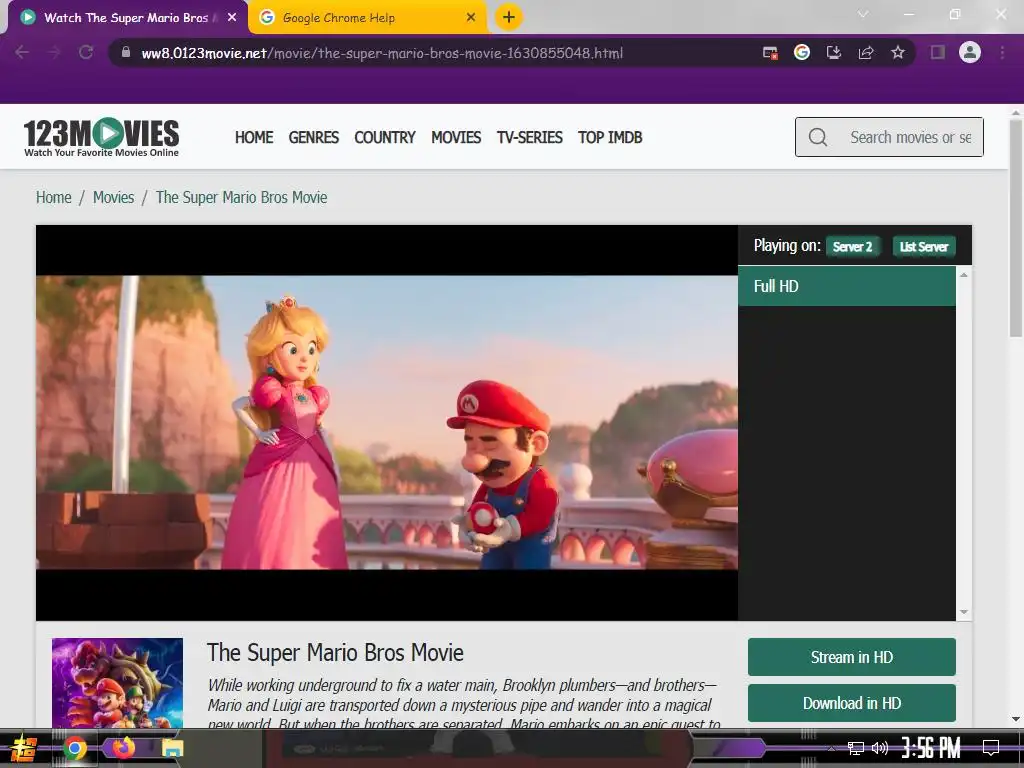Click The Super Mario Bros Movie title
1024x768 pixels.
[x=335, y=652]
